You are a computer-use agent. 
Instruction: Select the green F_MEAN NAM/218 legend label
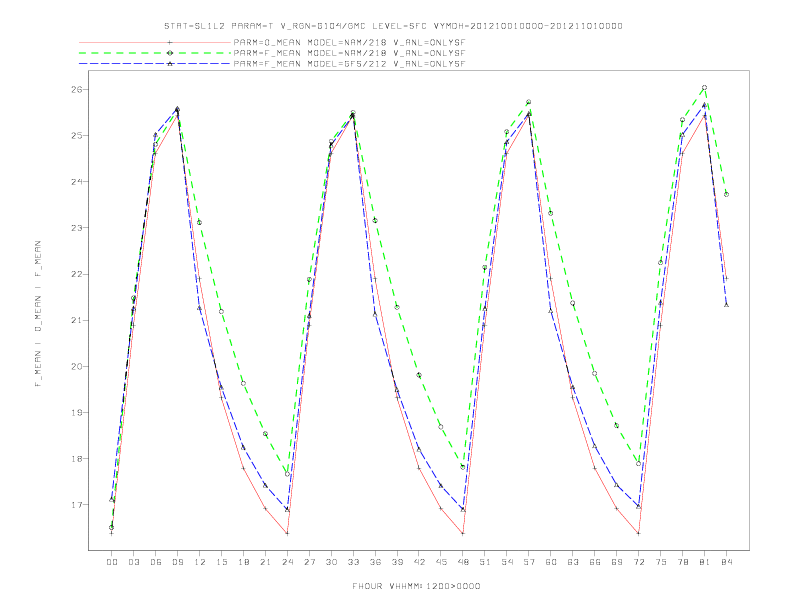(x=349, y=53)
